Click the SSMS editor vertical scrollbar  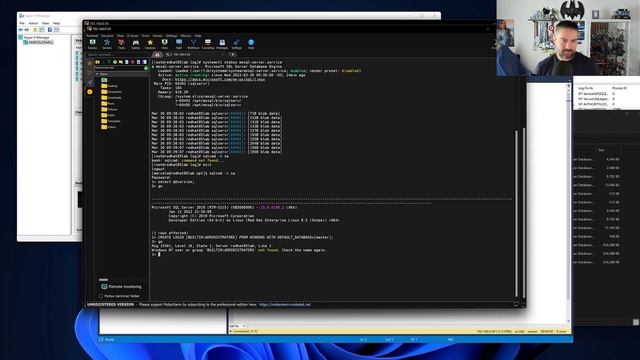569,204
